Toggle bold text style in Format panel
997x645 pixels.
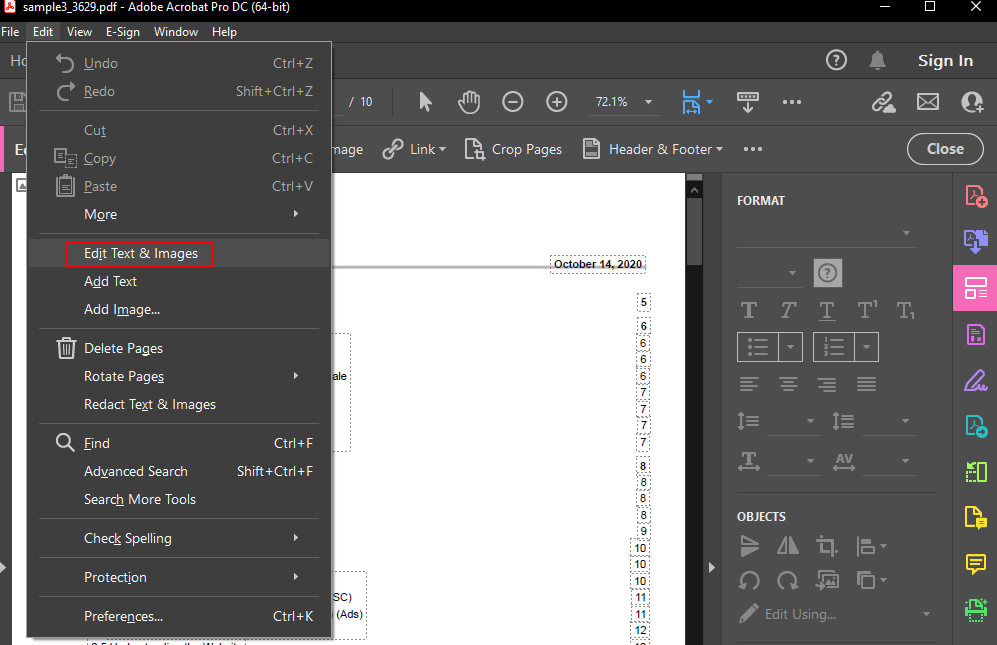(x=748, y=310)
